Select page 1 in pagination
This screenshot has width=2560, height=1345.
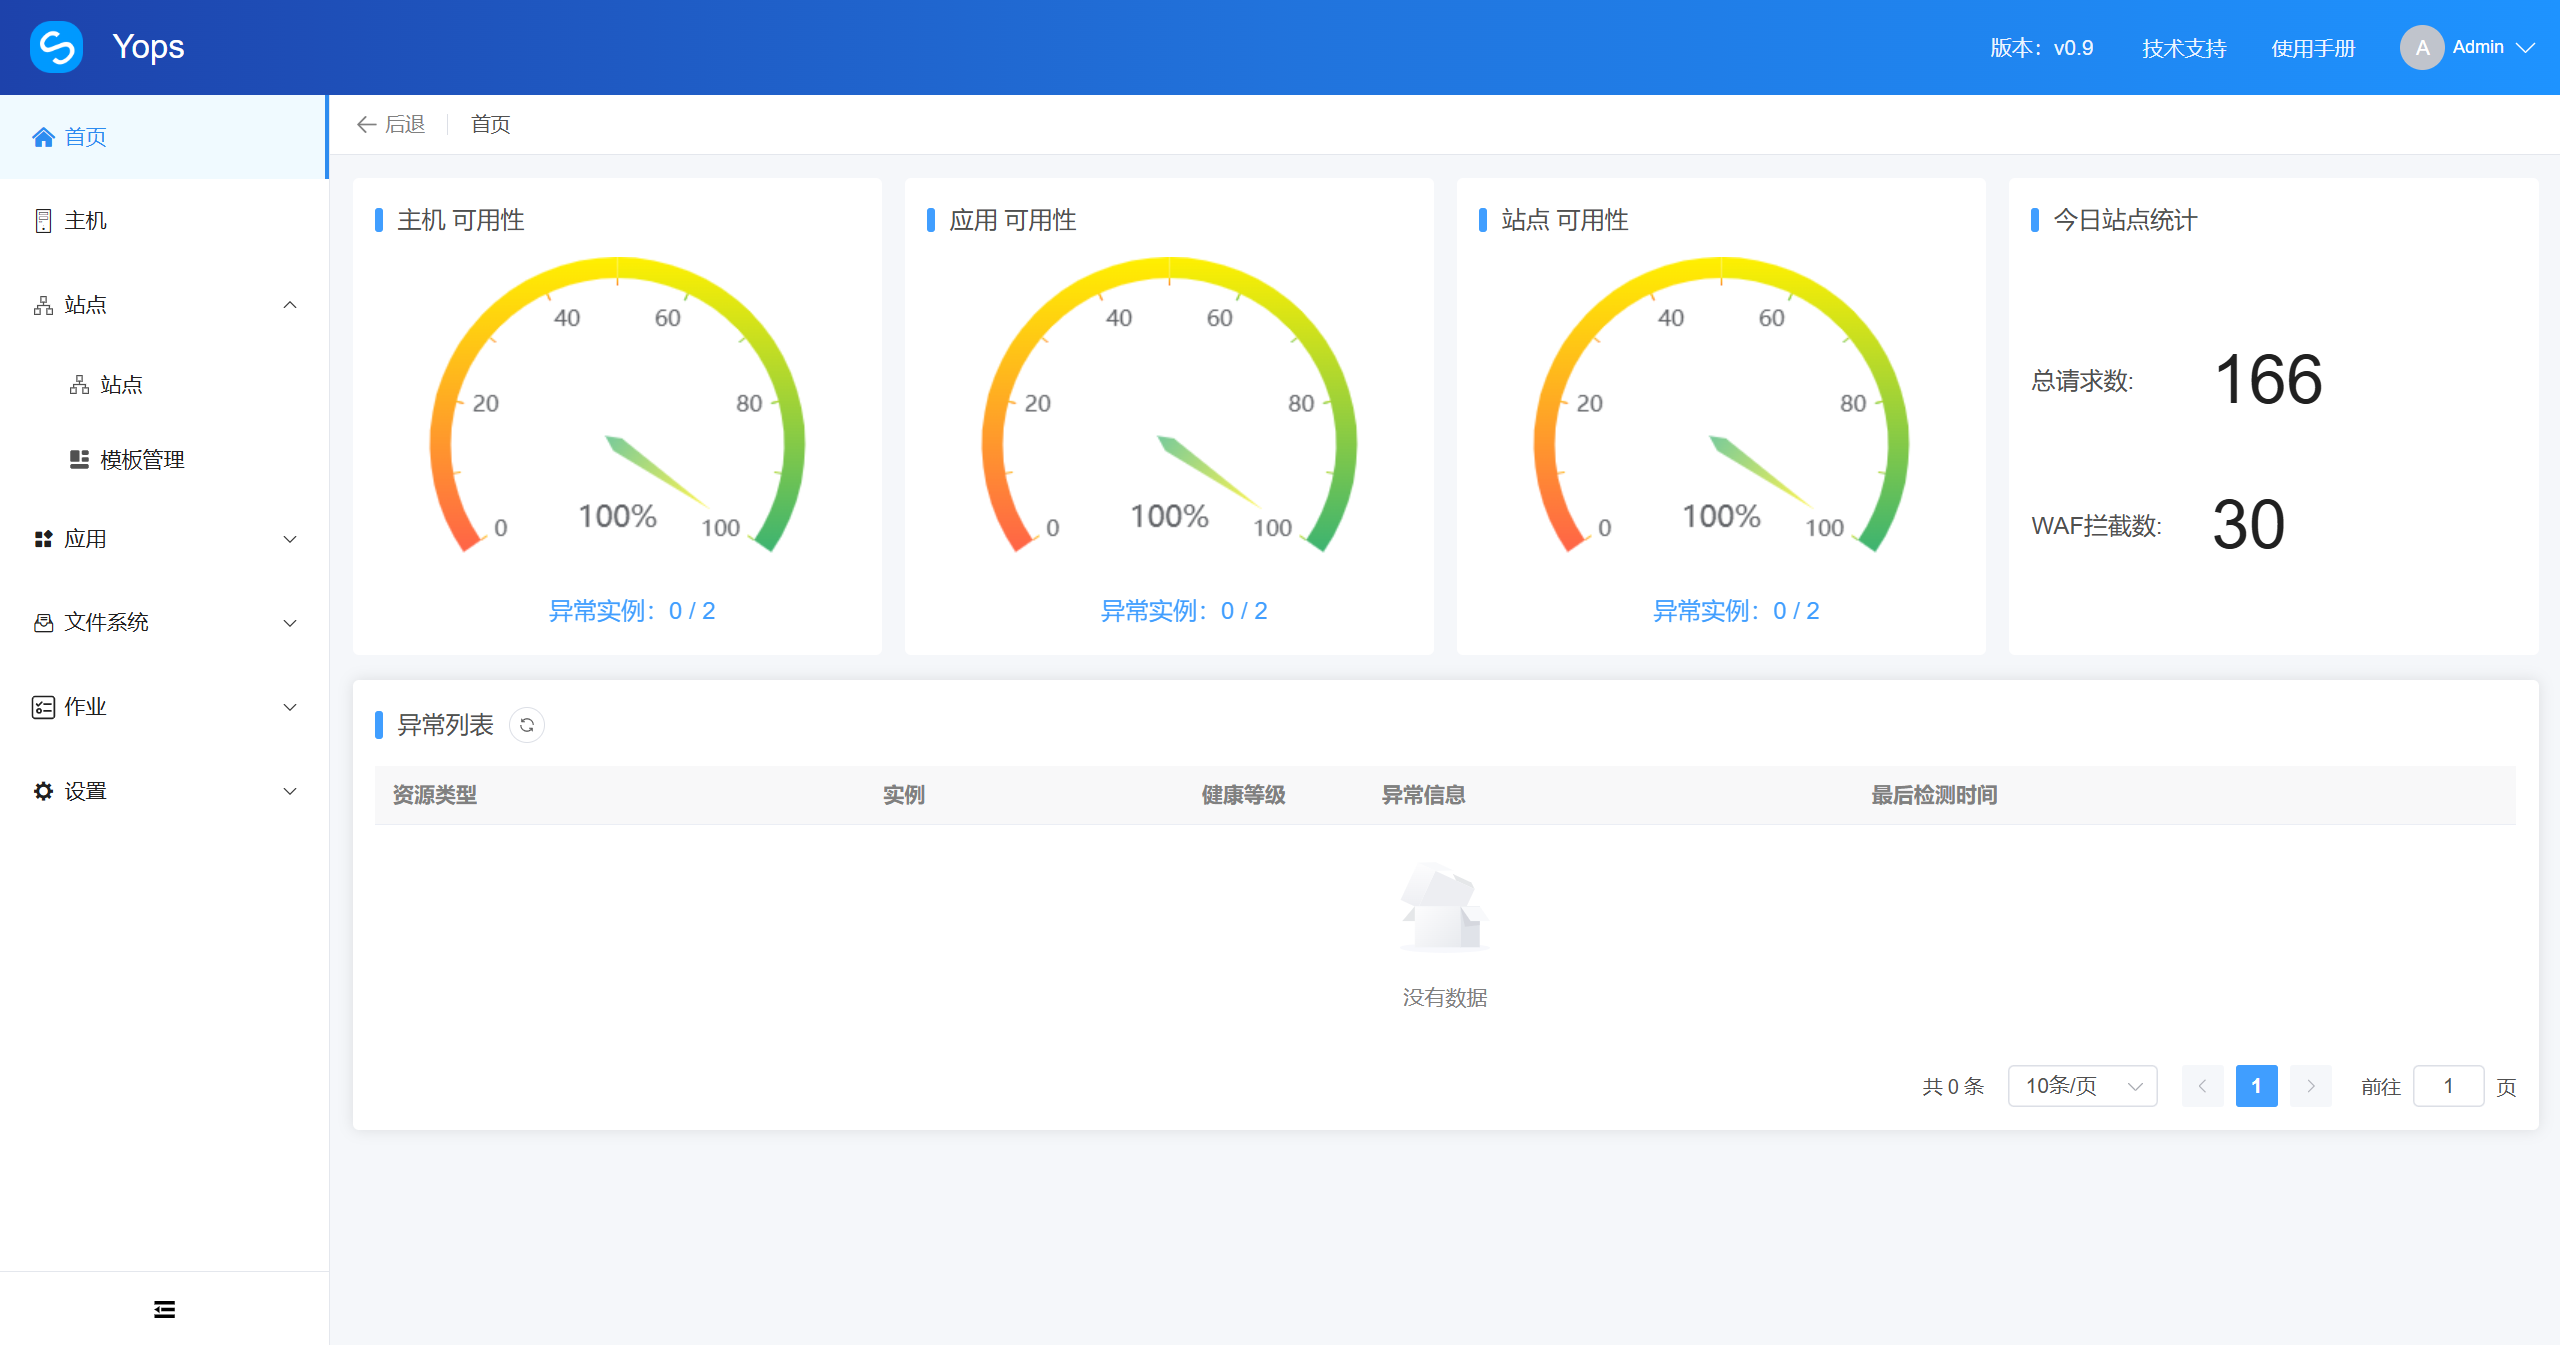tap(2256, 1086)
